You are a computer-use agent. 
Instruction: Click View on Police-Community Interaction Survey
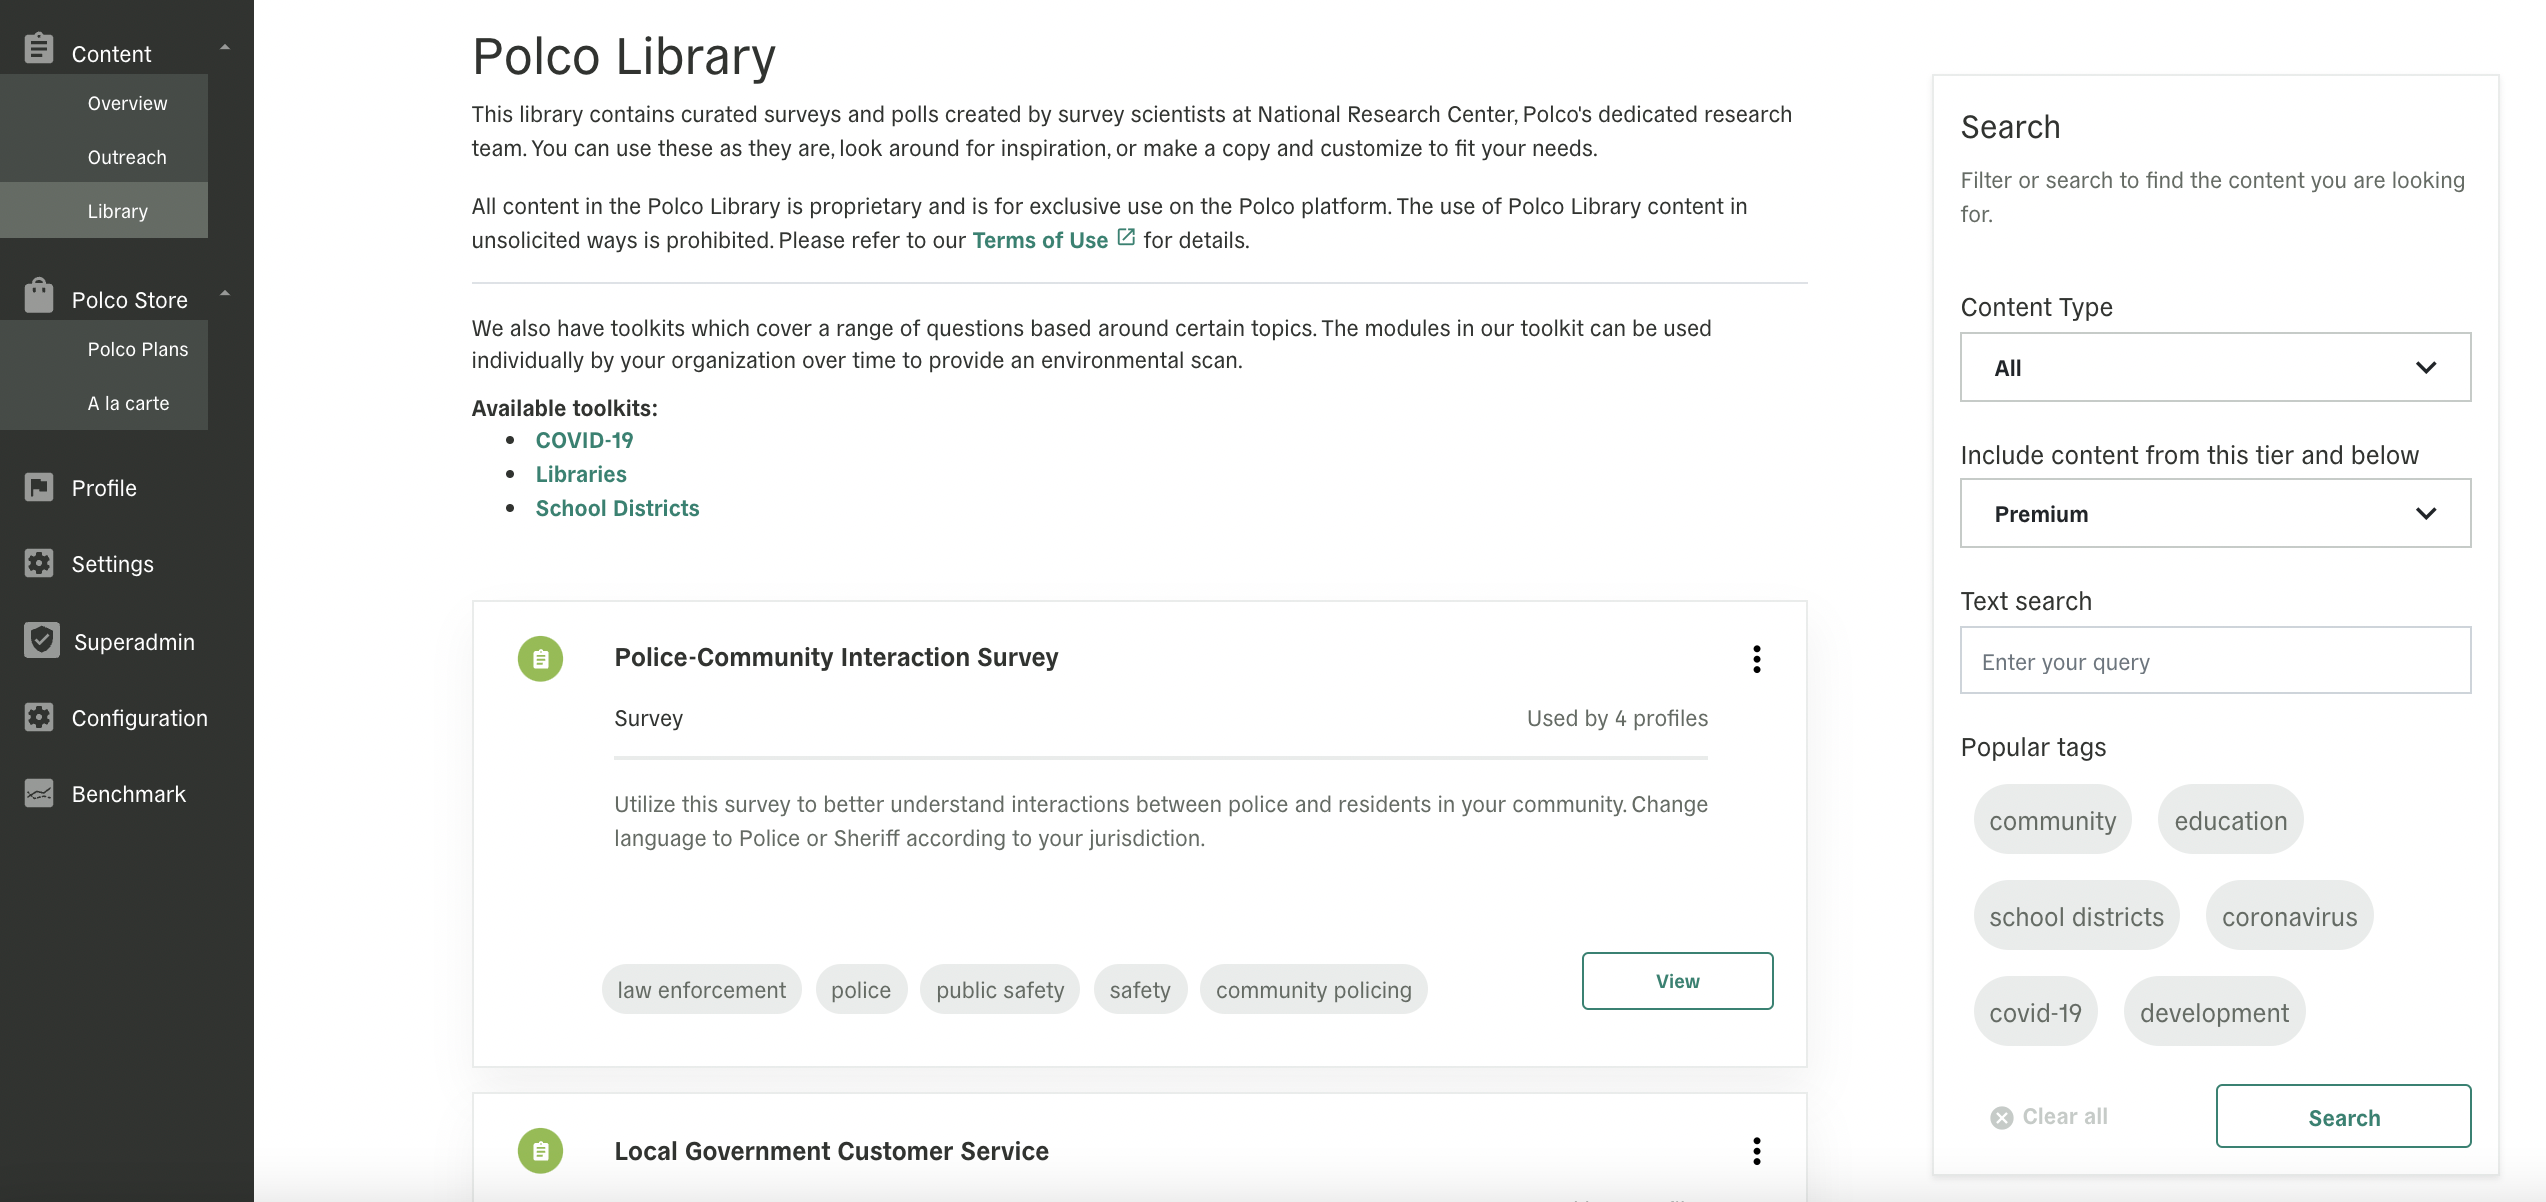pos(1677,981)
